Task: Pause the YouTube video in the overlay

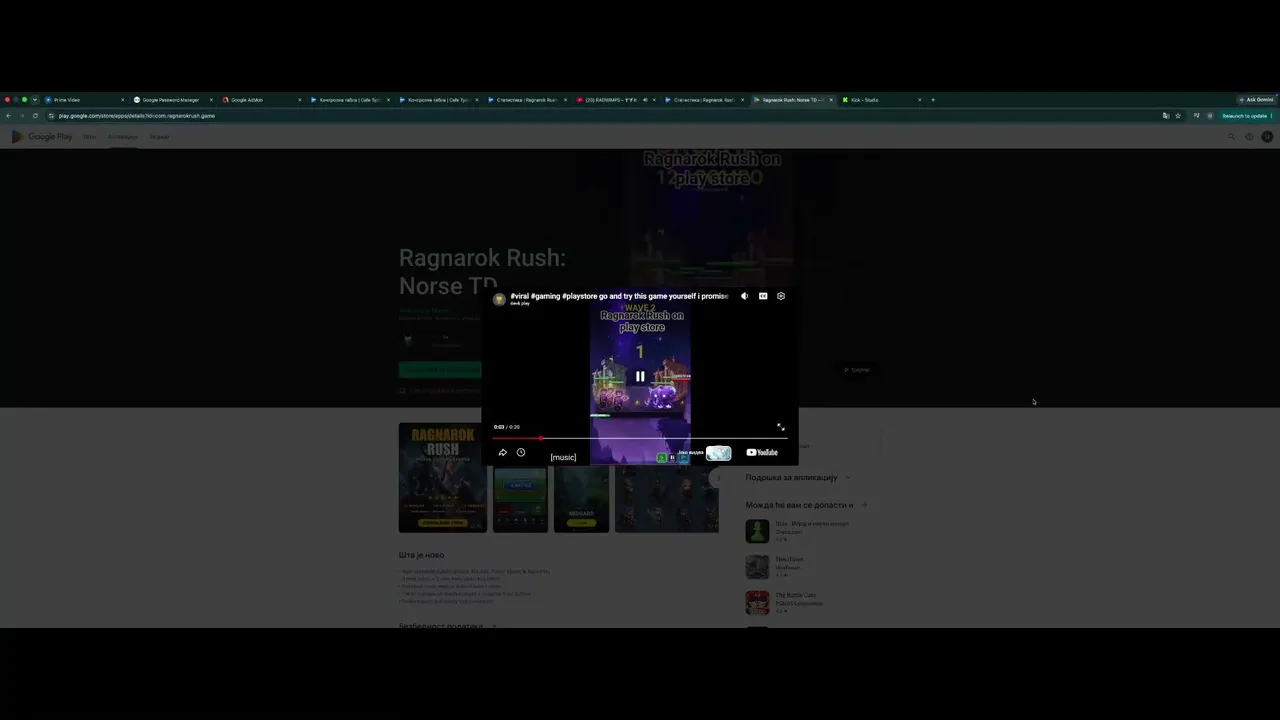Action: [x=640, y=376]
